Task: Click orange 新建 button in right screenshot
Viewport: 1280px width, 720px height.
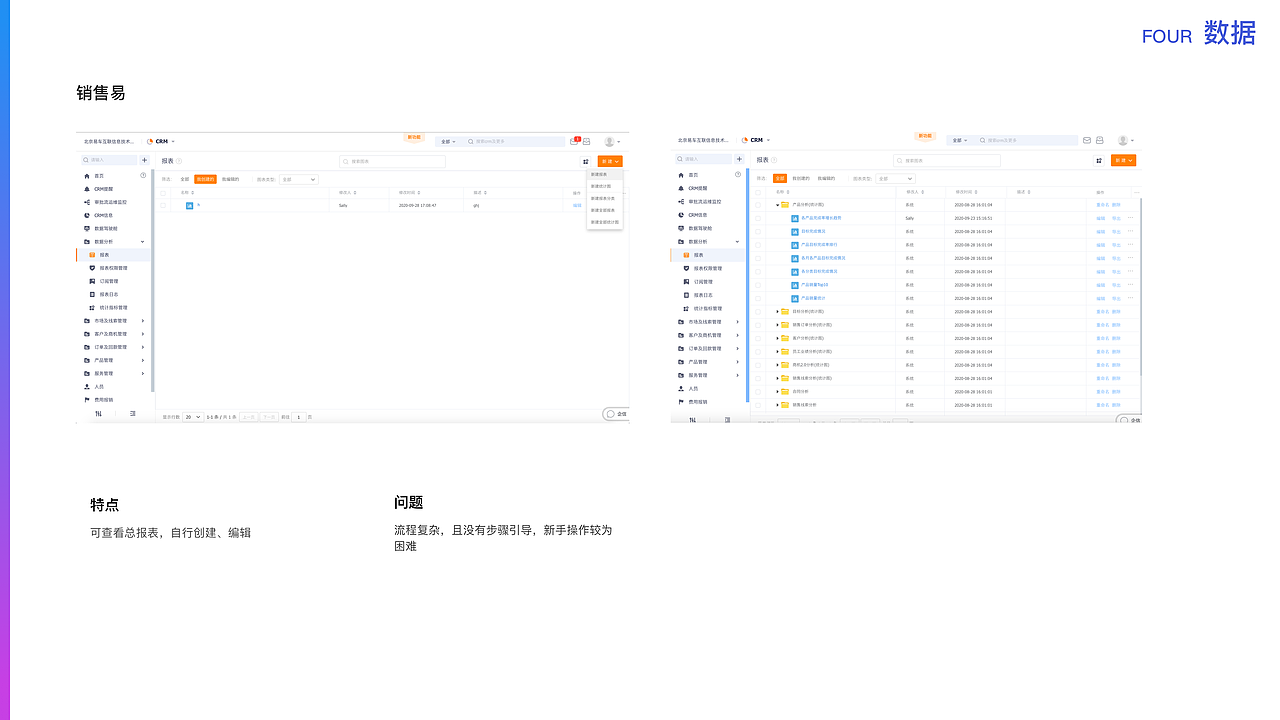Action: (1123, 160)
